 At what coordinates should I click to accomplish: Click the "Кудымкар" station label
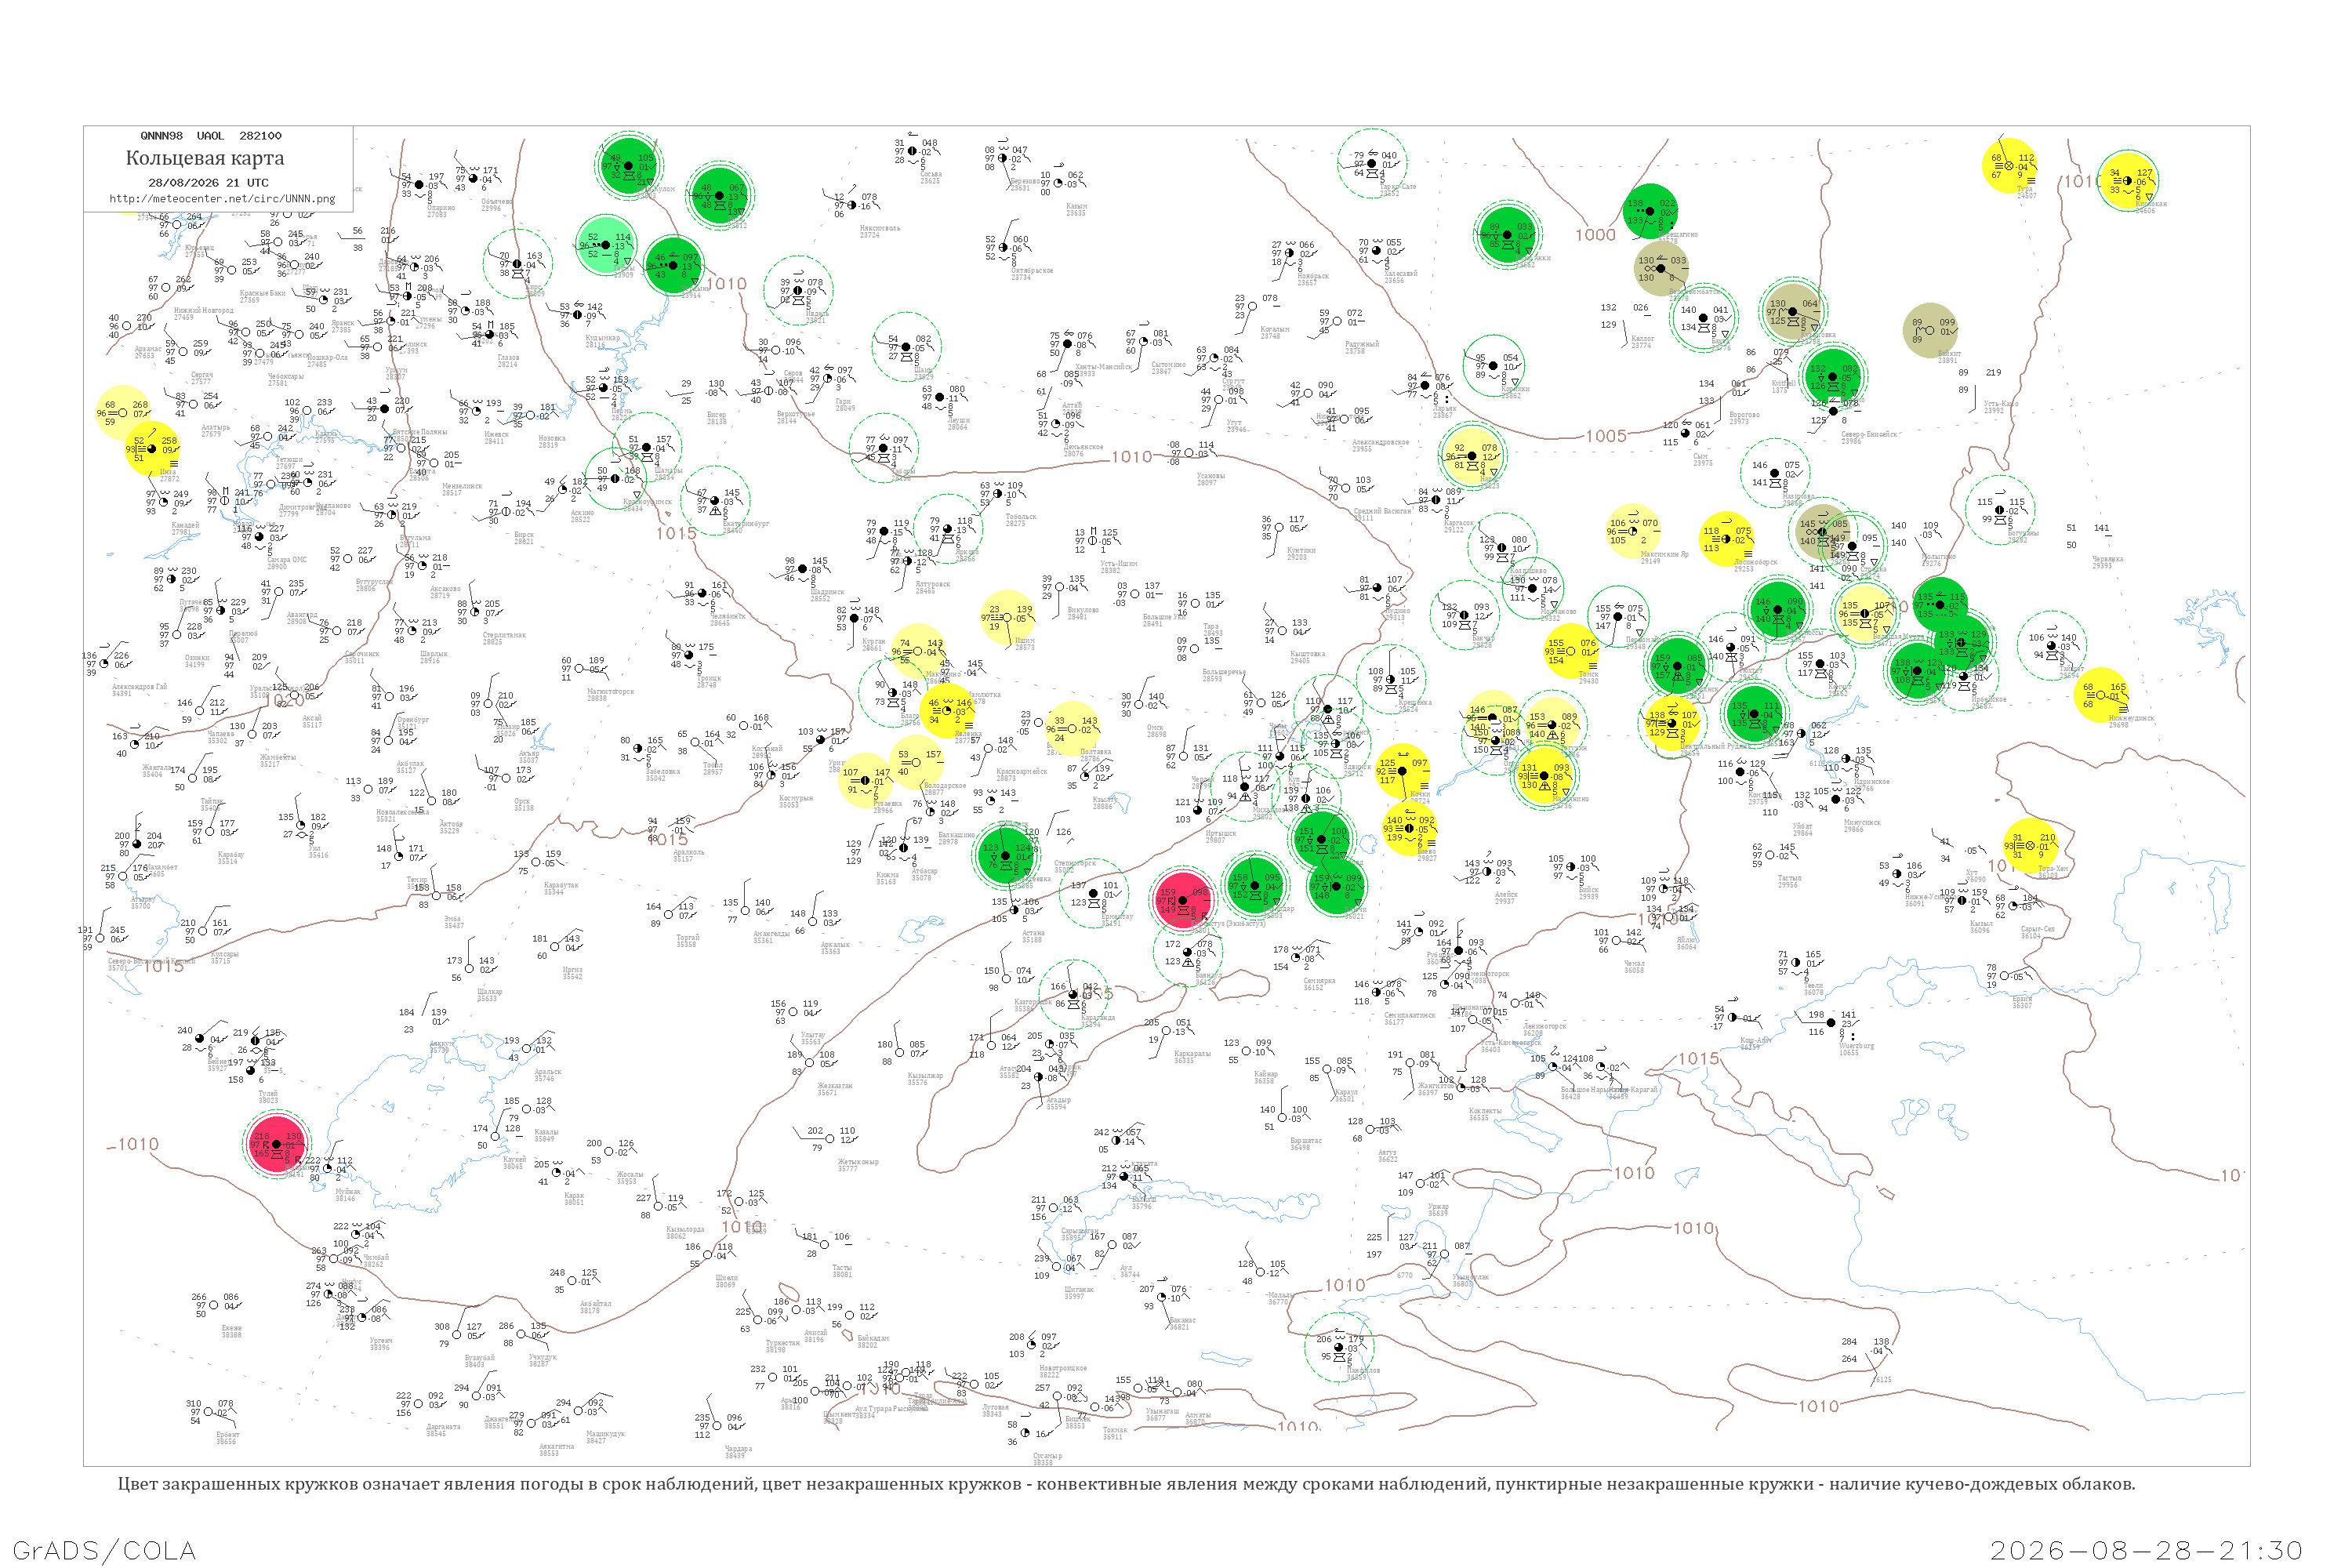point(603,338)
